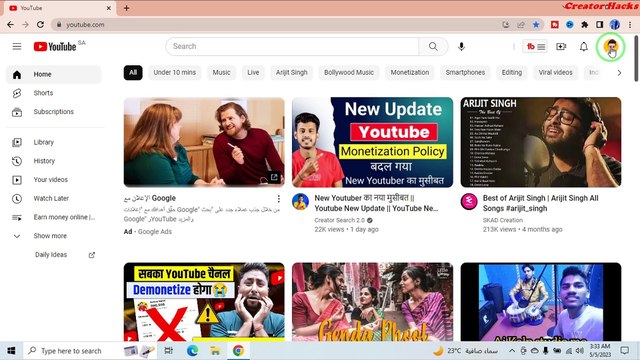The height and width of the screenshot is (360, 640).
Task: Open Chrome profile avatar in toolbar
Action: pyautogui.click(x=615, y=25)
